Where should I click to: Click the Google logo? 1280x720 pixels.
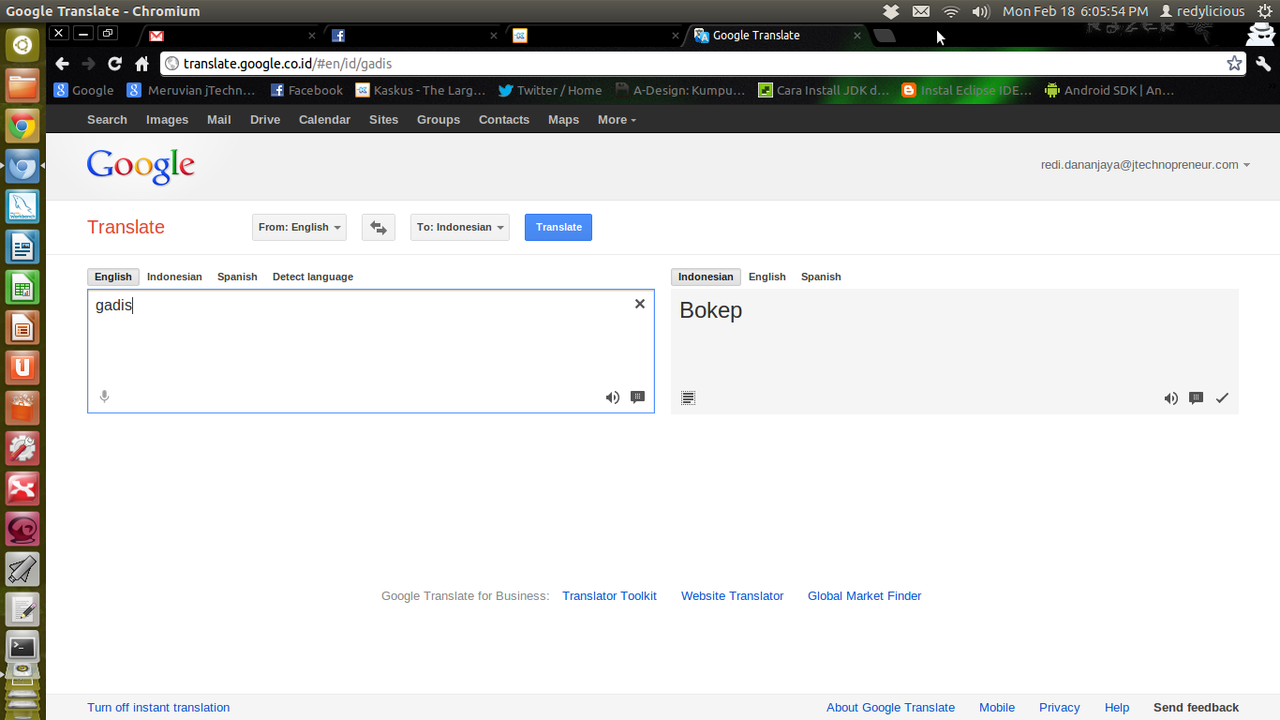pos(141,166)
